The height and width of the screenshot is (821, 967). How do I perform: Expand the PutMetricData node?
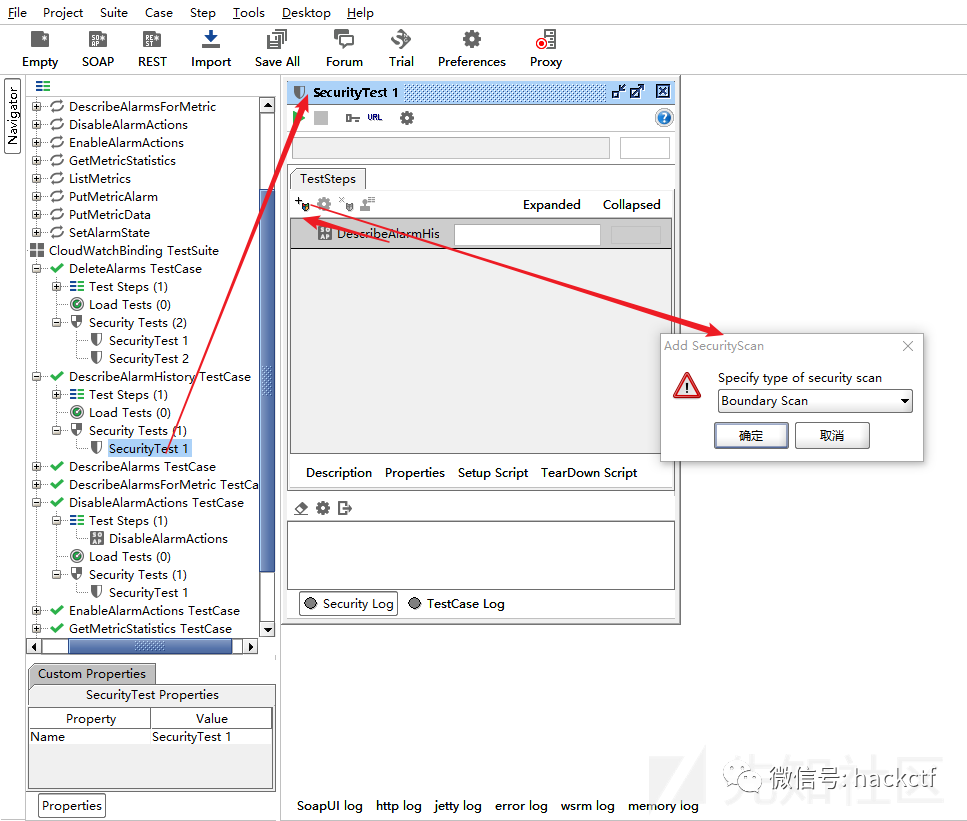(x=36, y=215)
